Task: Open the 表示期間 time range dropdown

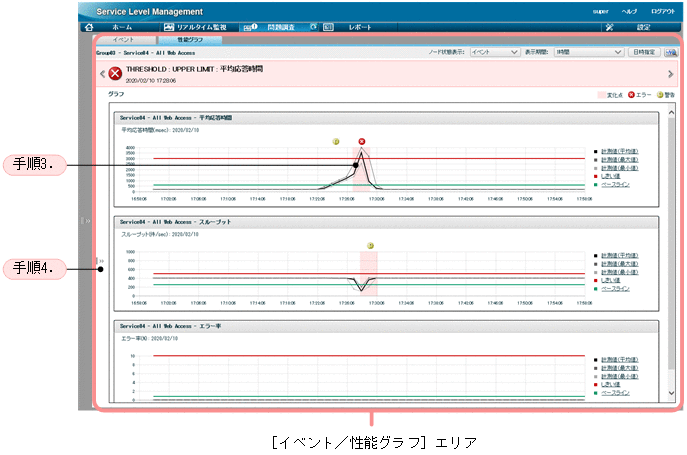Action: pyautogui.click(x=589, y=52)
